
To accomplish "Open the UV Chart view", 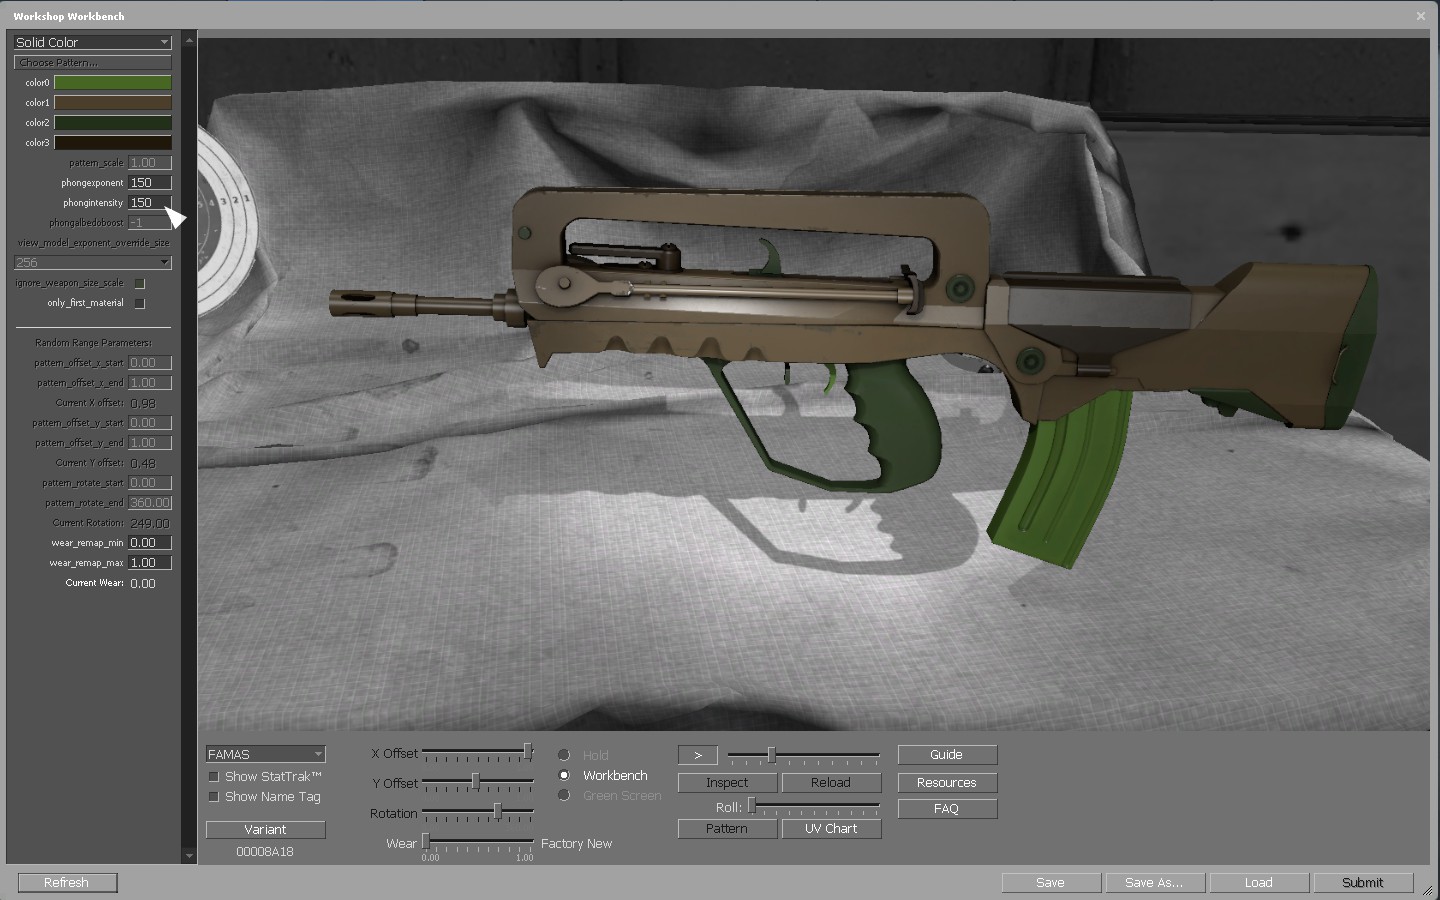I will pos(831,829).
